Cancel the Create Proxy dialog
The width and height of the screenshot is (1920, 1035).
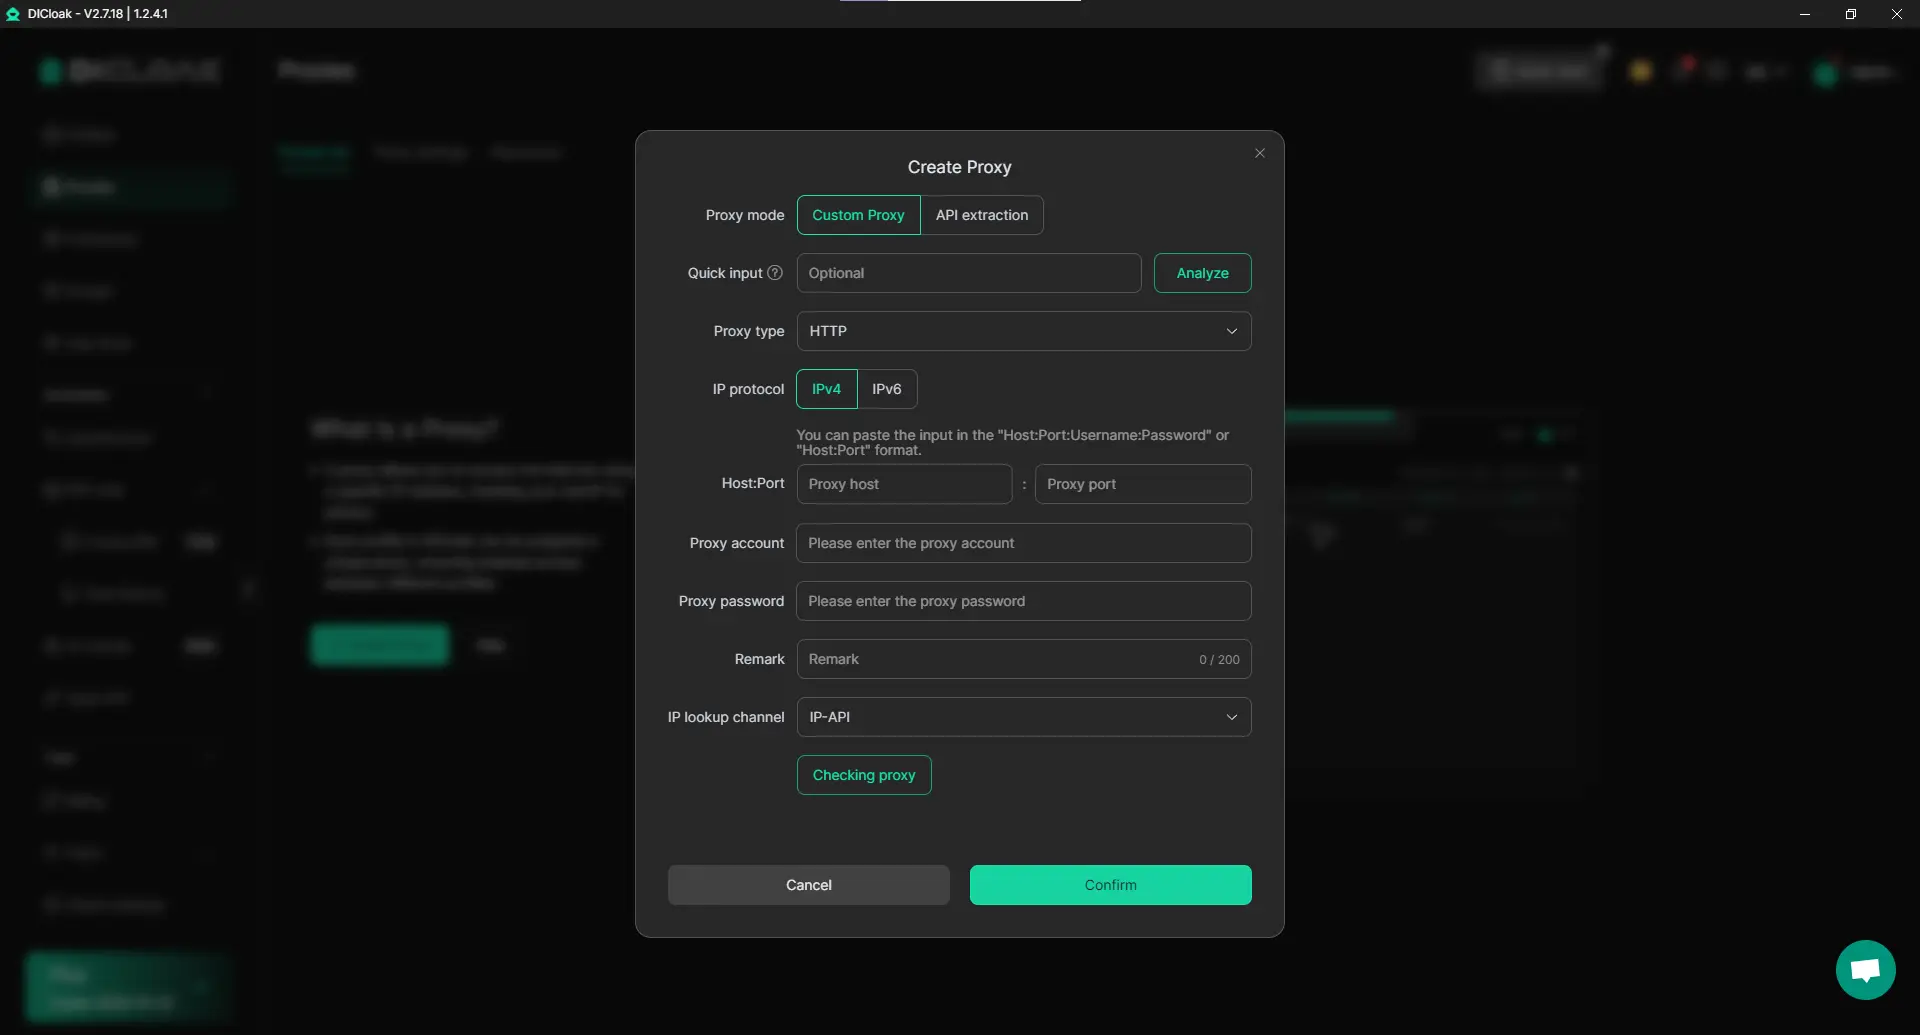tap(808, 885)
